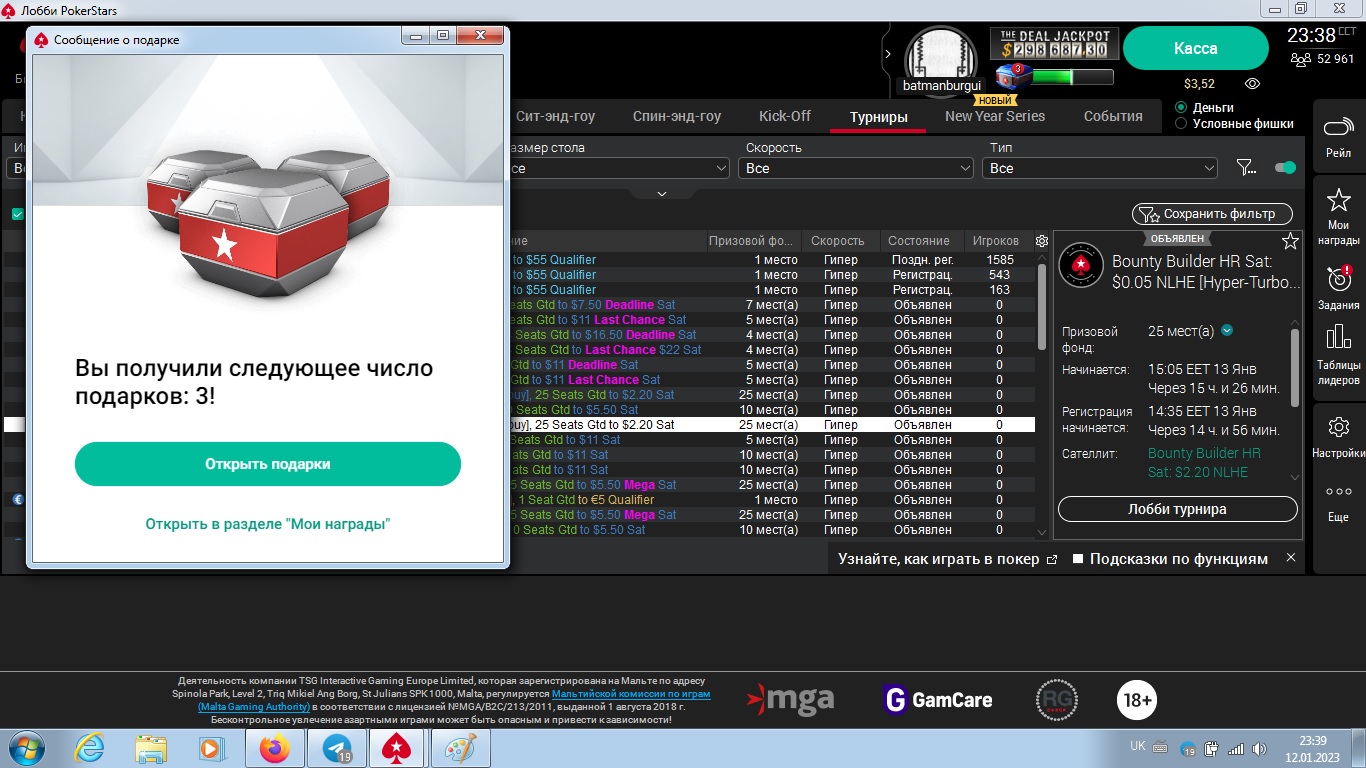Click the green rewards progress bar
Screen dimensions: 1366x768
[x=1072, y=77]
